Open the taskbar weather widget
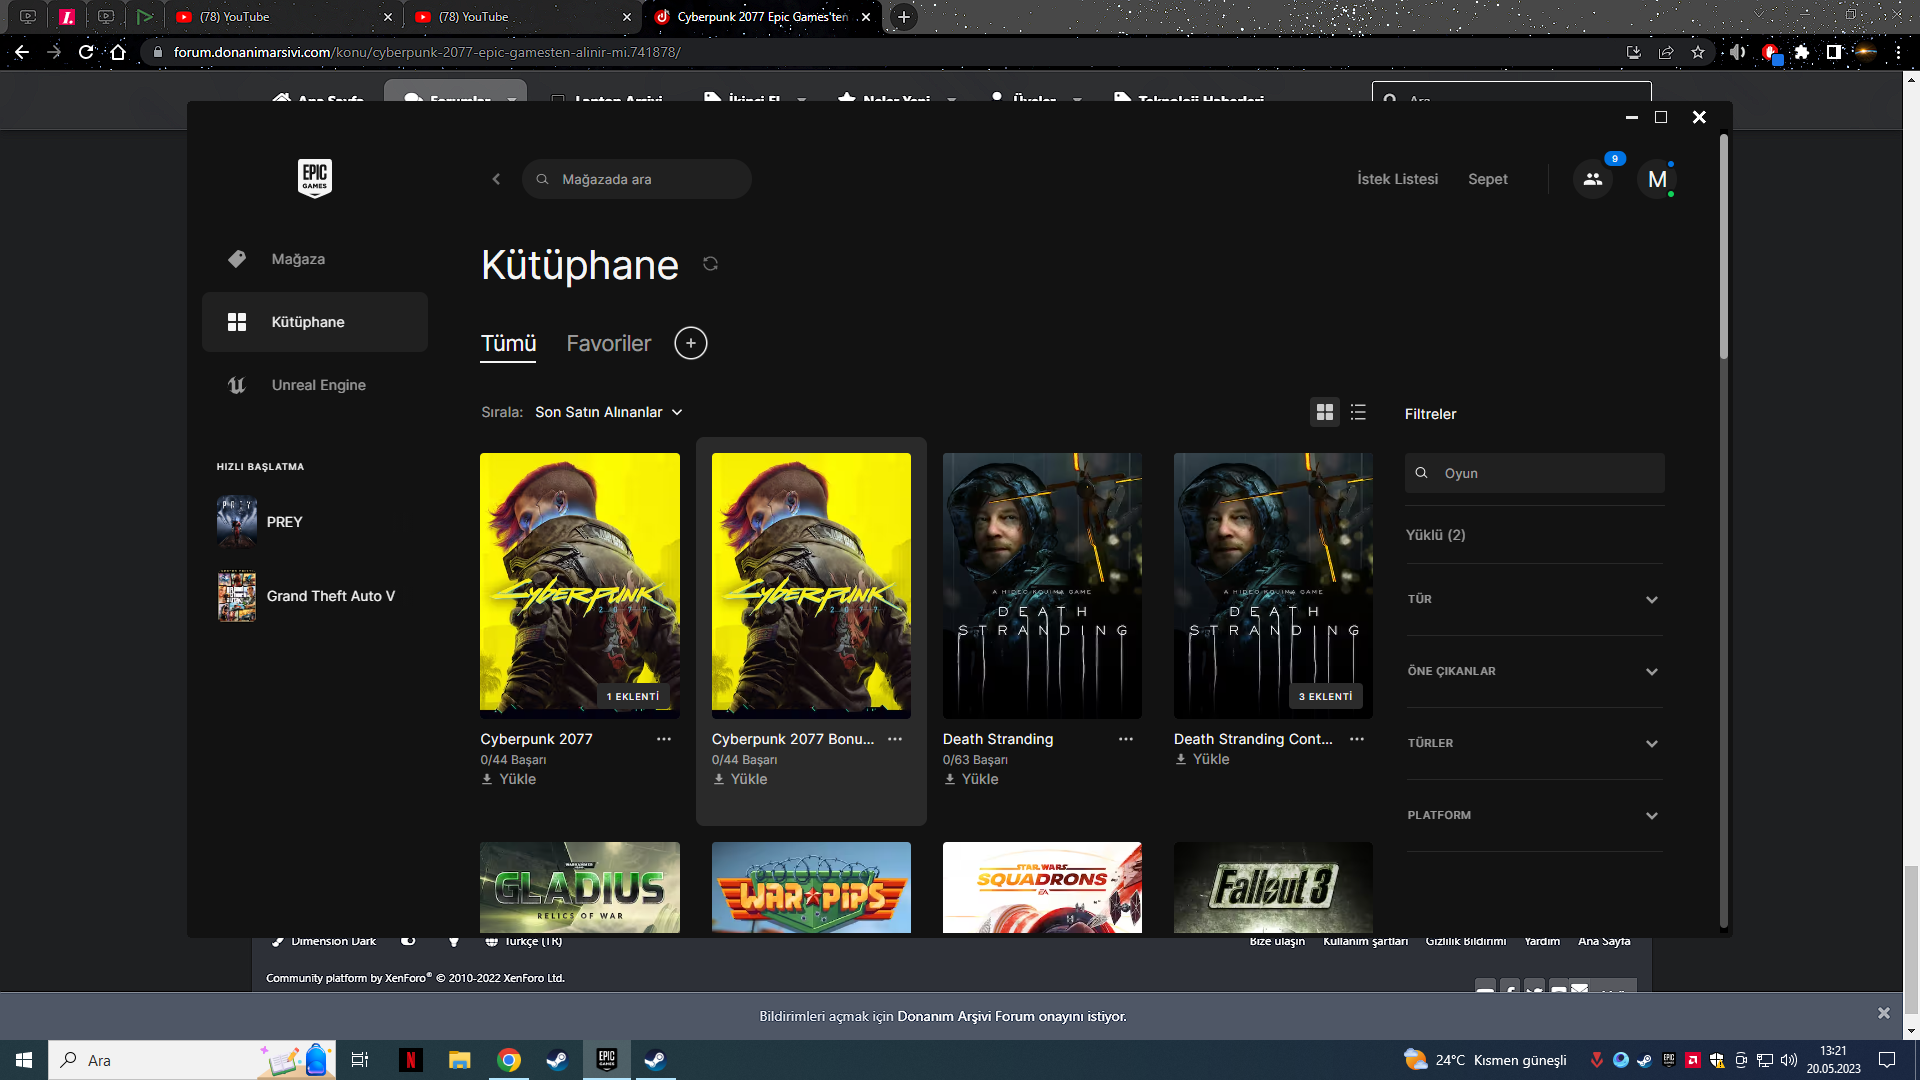Image resolution: width=1920 pixels, height=1080 pixels. (x=1484, y=1060)
